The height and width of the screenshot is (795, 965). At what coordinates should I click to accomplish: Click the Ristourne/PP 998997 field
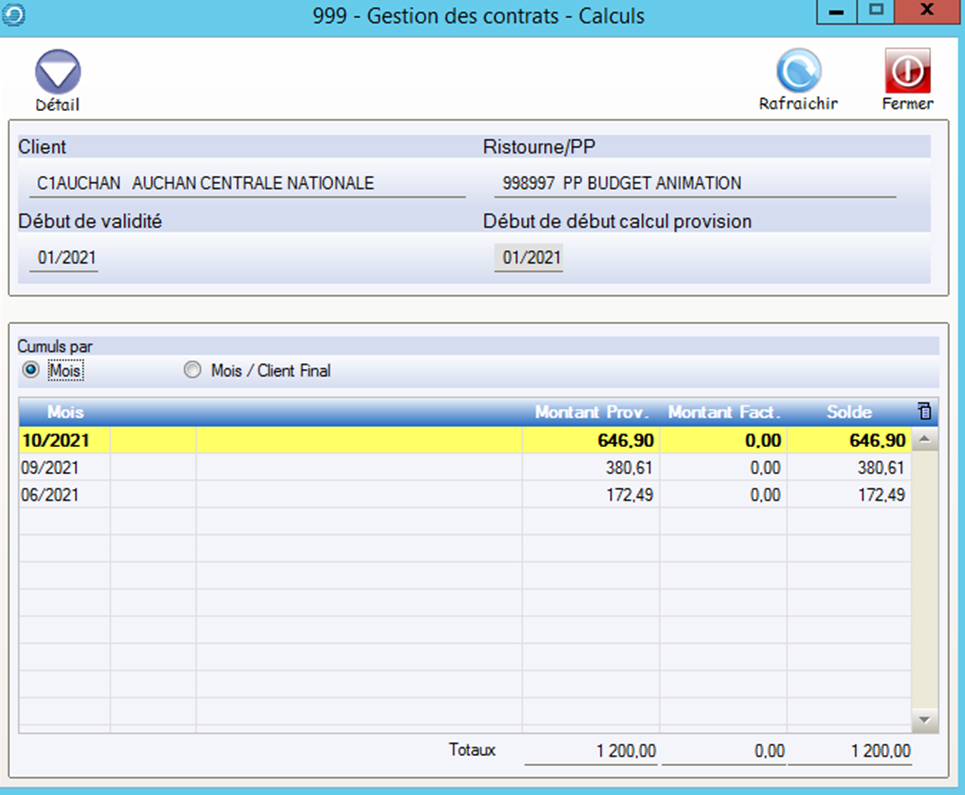(x=695, y=184)
